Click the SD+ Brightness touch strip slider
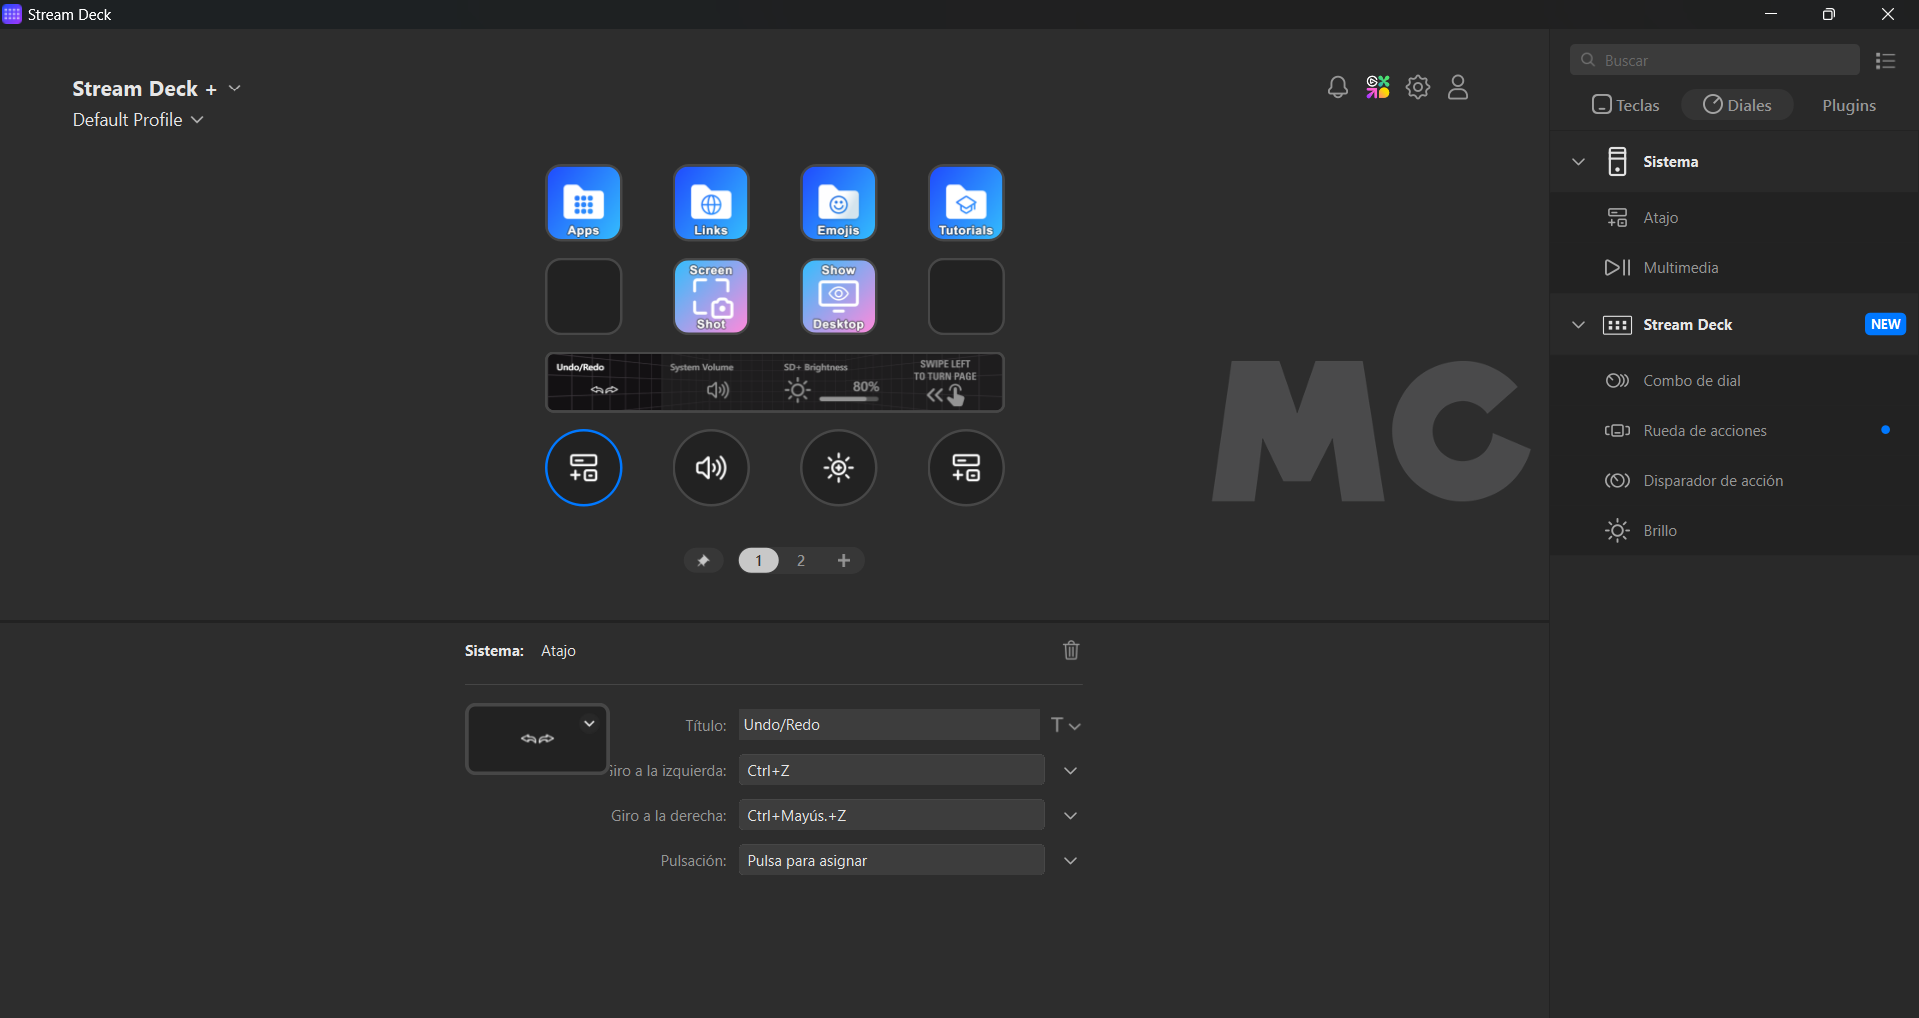 832,383
